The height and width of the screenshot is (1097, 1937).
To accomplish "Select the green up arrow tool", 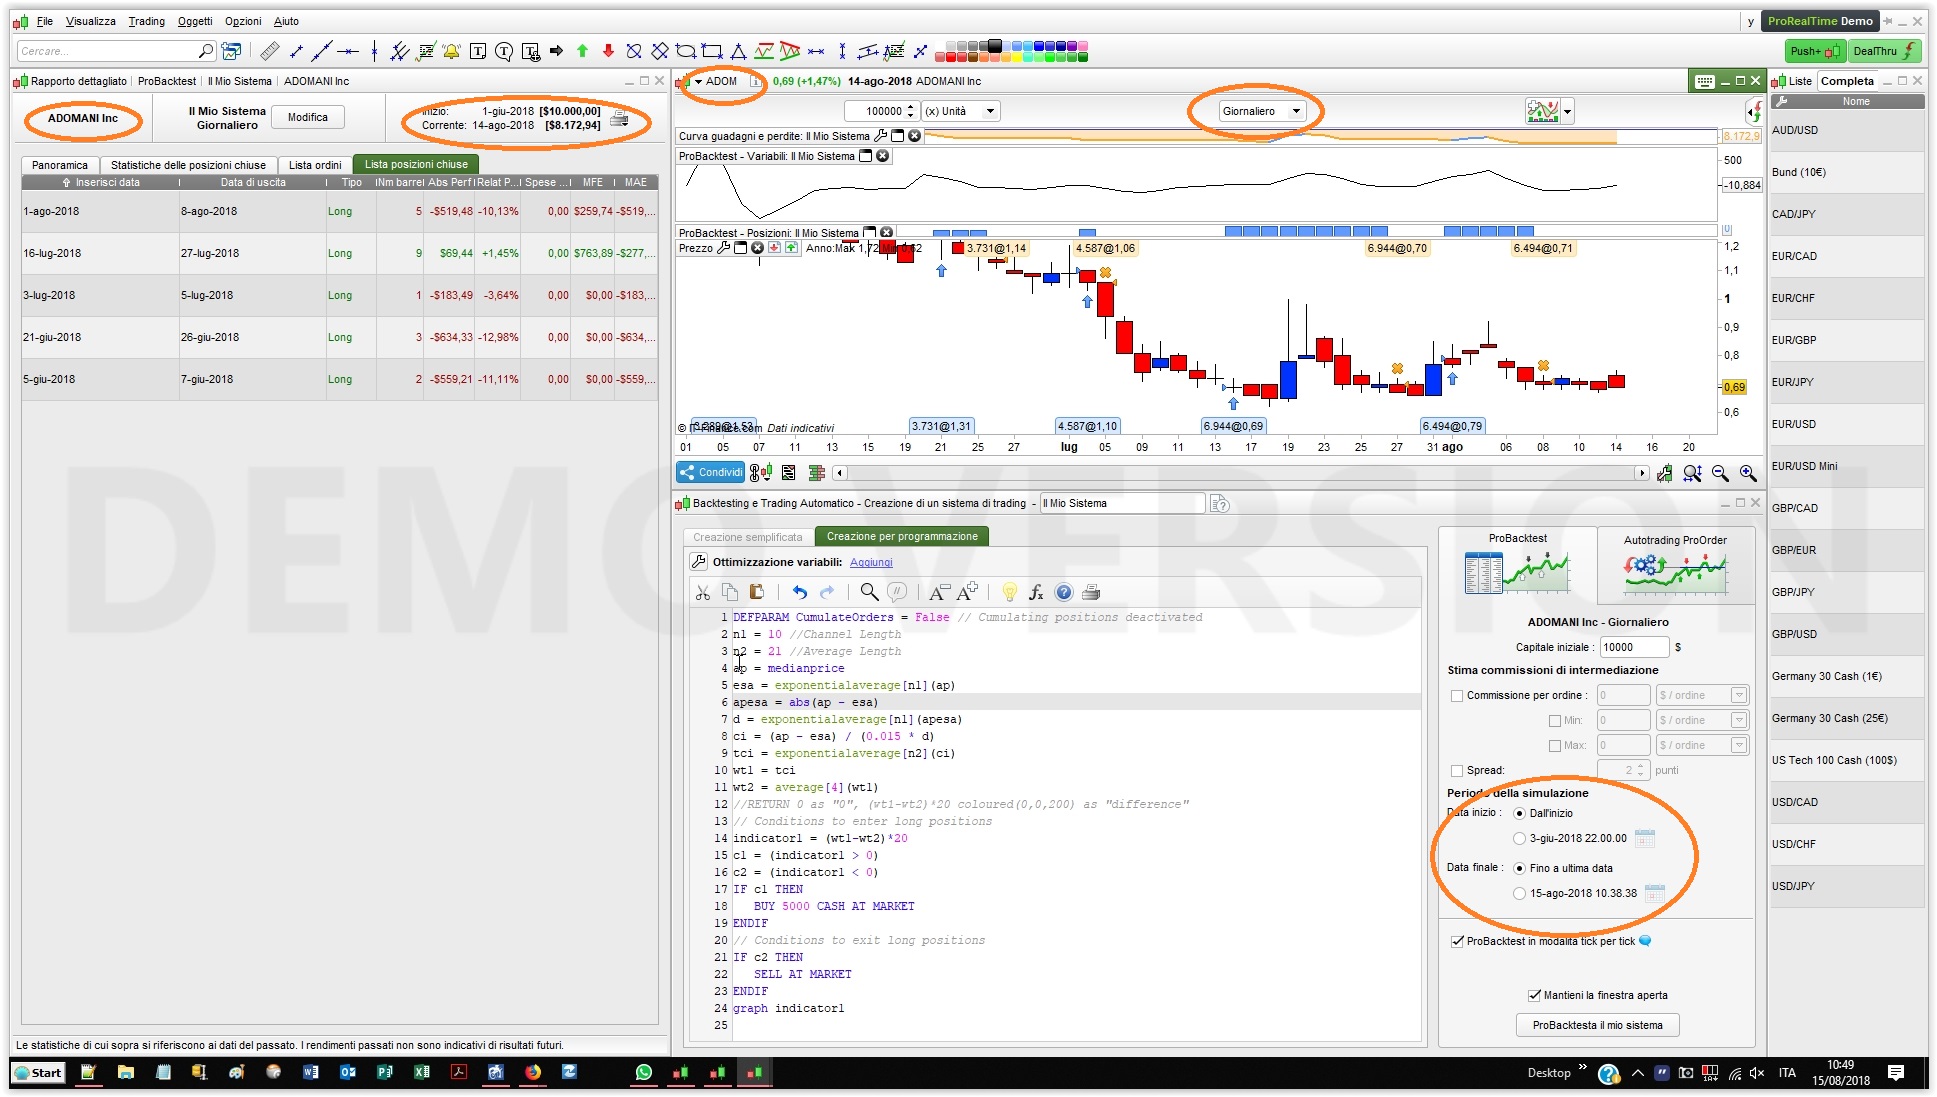I will 582,51.
